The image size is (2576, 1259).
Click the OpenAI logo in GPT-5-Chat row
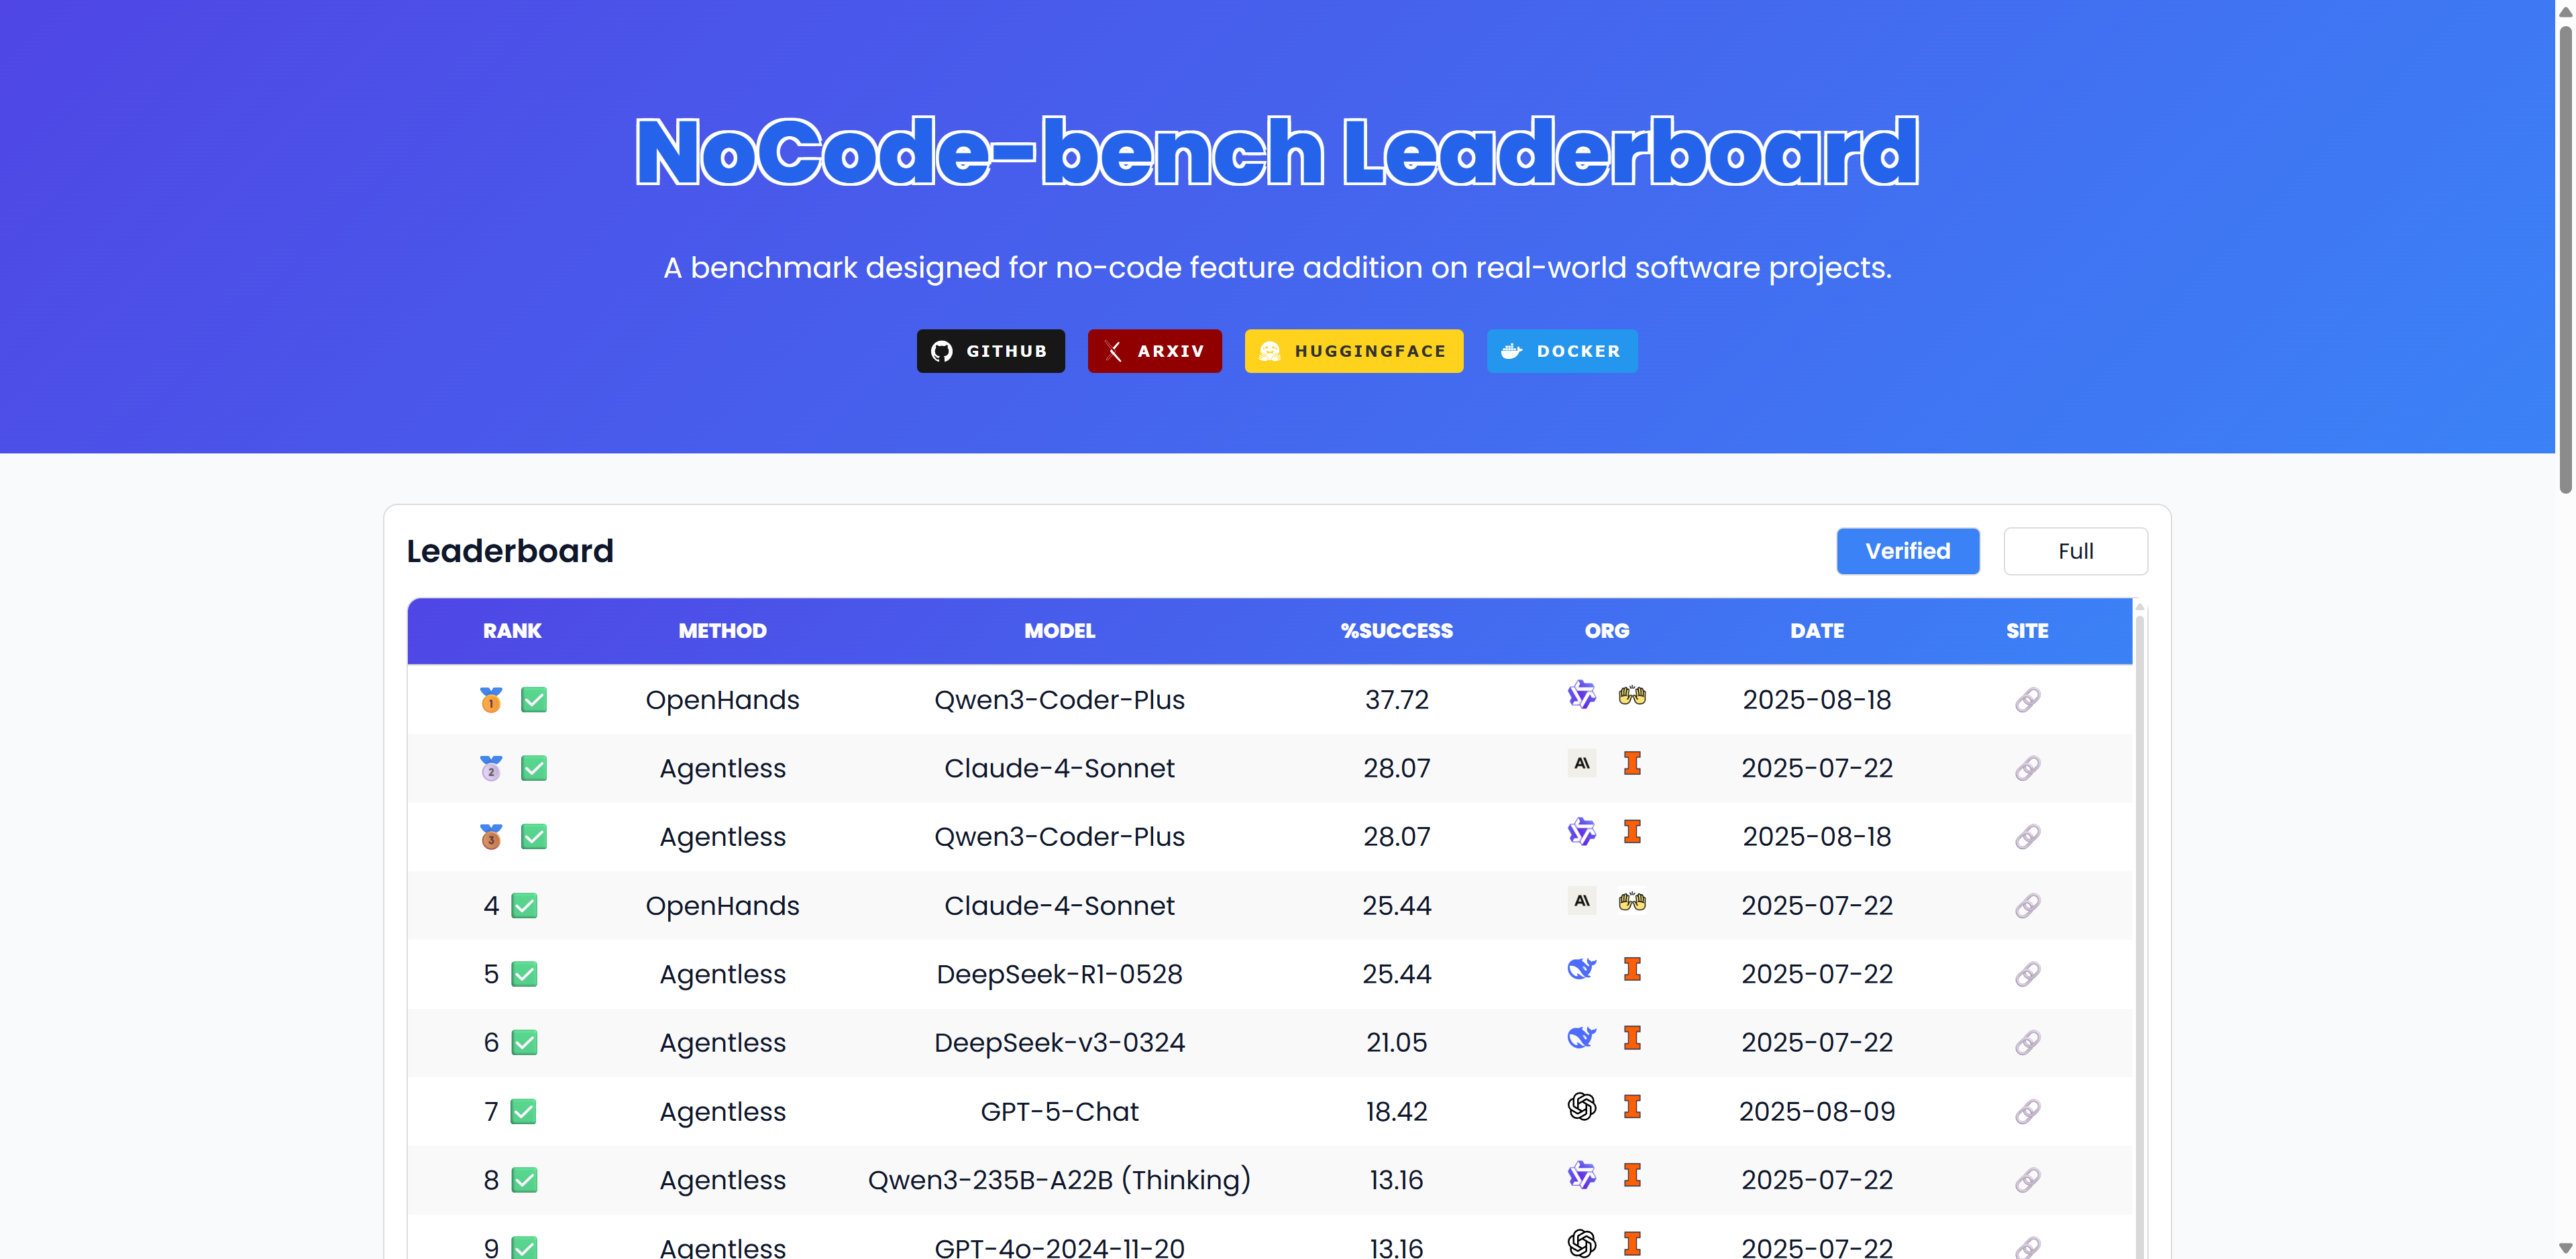(x=1581, y=1106)
